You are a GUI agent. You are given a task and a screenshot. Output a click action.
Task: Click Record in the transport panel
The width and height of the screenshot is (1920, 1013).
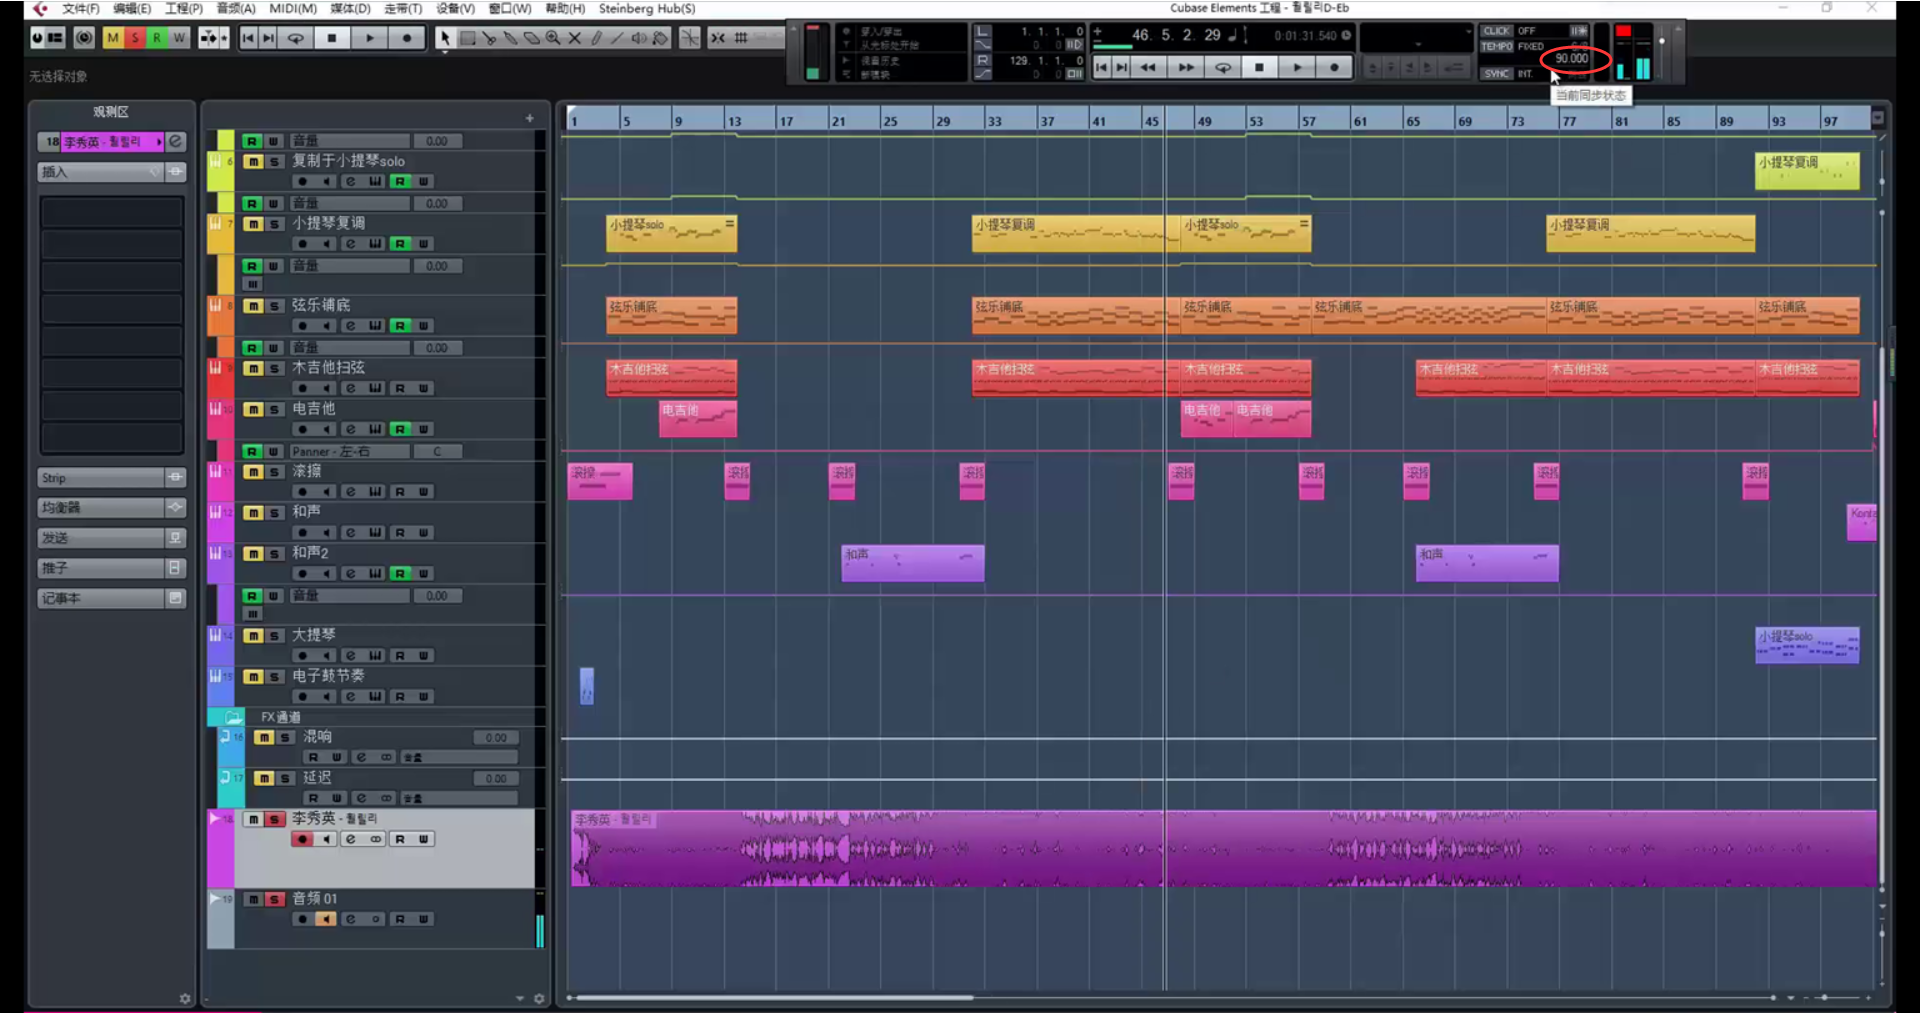1334,67
